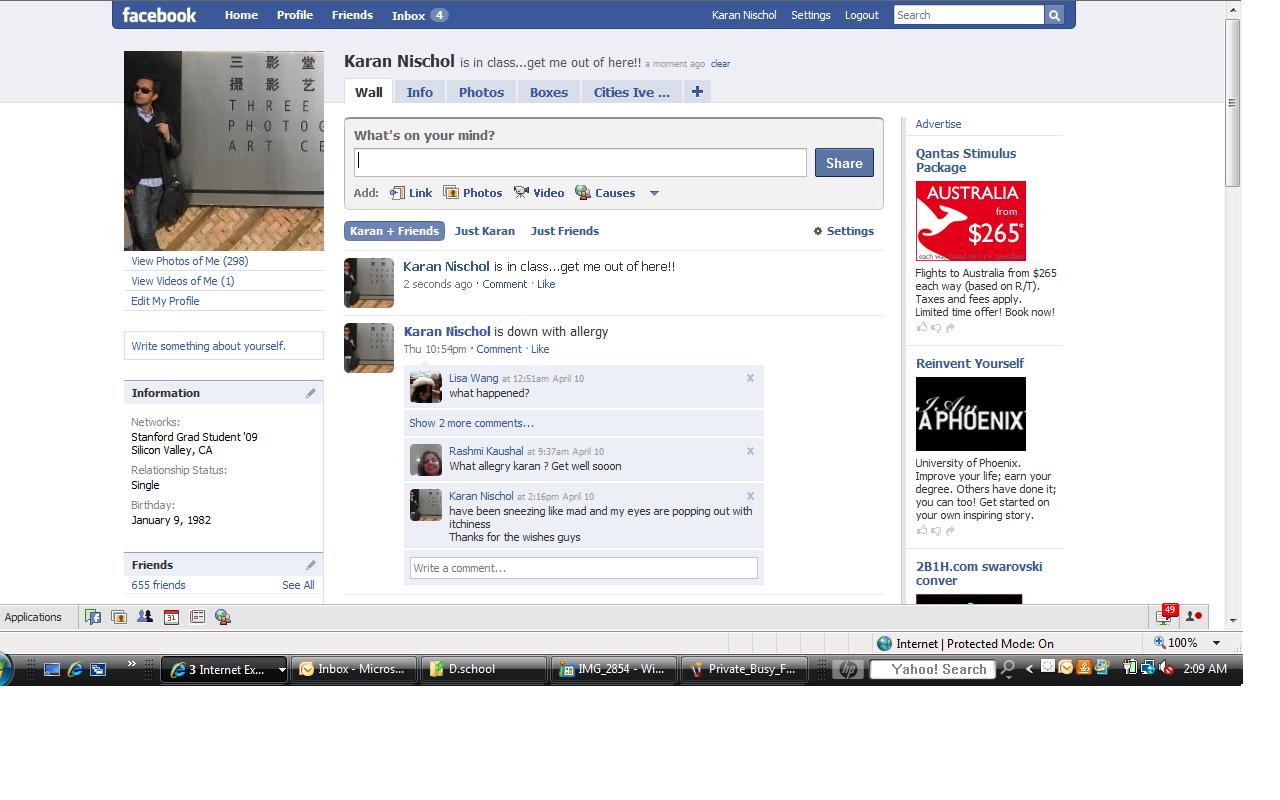
Task: Expand more attachment options arrow after Causes
Action: point(654,193)
